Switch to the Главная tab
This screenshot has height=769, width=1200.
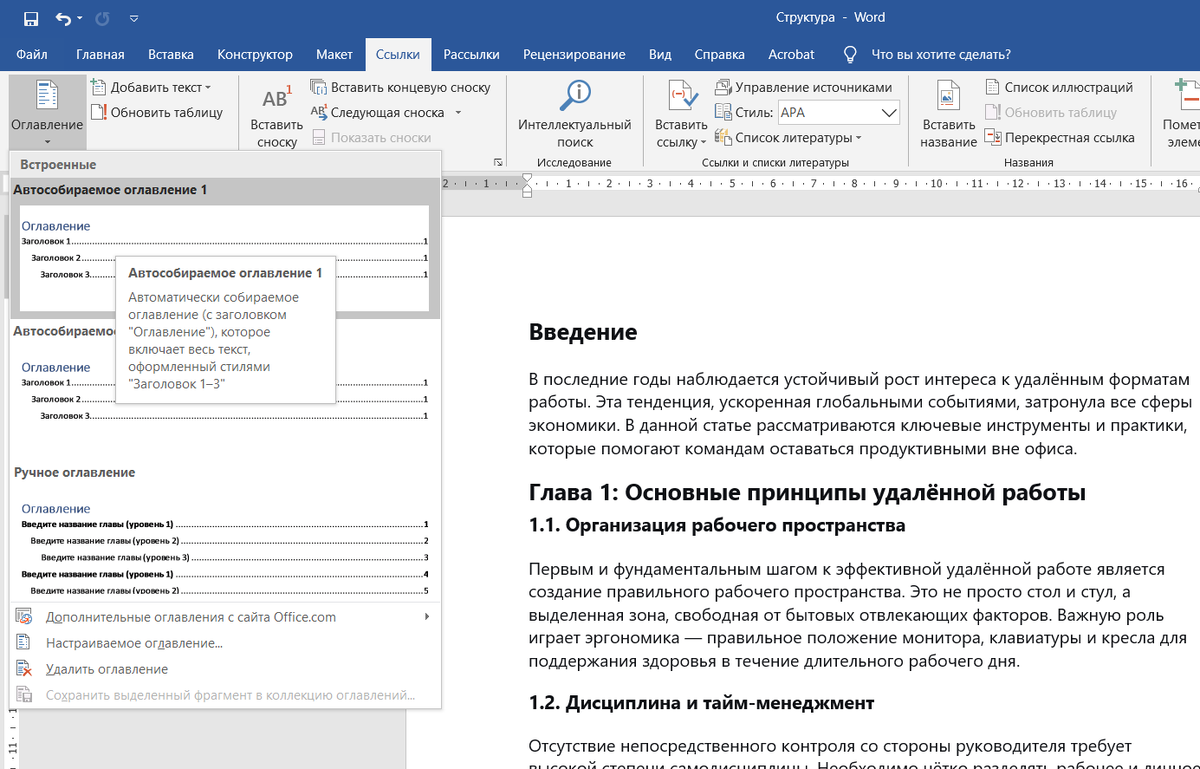100,54
